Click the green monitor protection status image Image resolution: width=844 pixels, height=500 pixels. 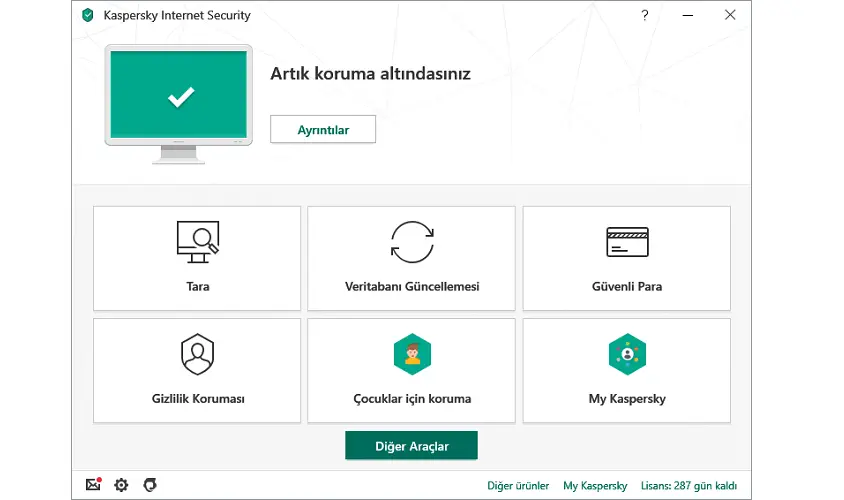[179, 104]
